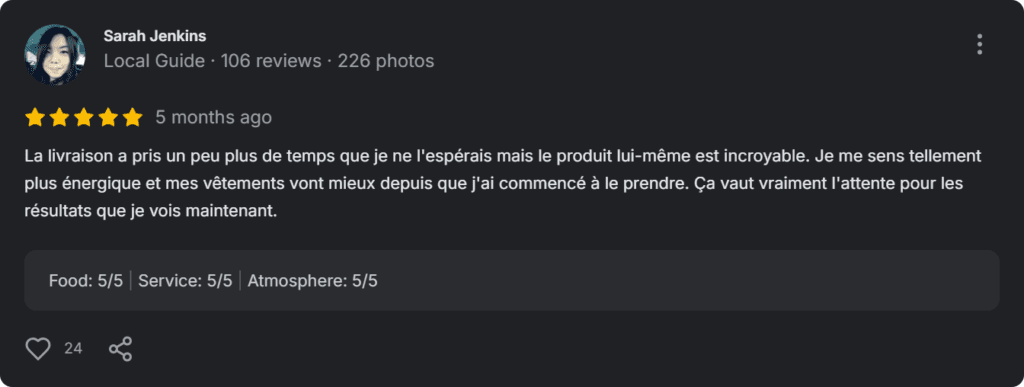
Task: Click the Local Guide label
Action: point(154,61)
